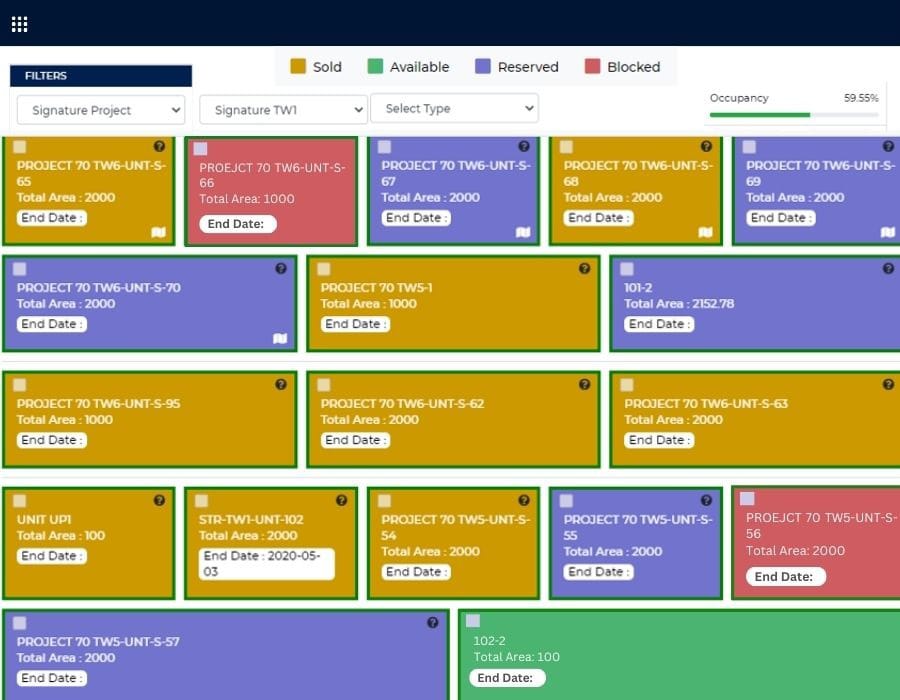Open map icon on TW6-UNT-S-67 card
This screenshot has width=900, height=700.
pyautogui.click(x=523, y=232)
